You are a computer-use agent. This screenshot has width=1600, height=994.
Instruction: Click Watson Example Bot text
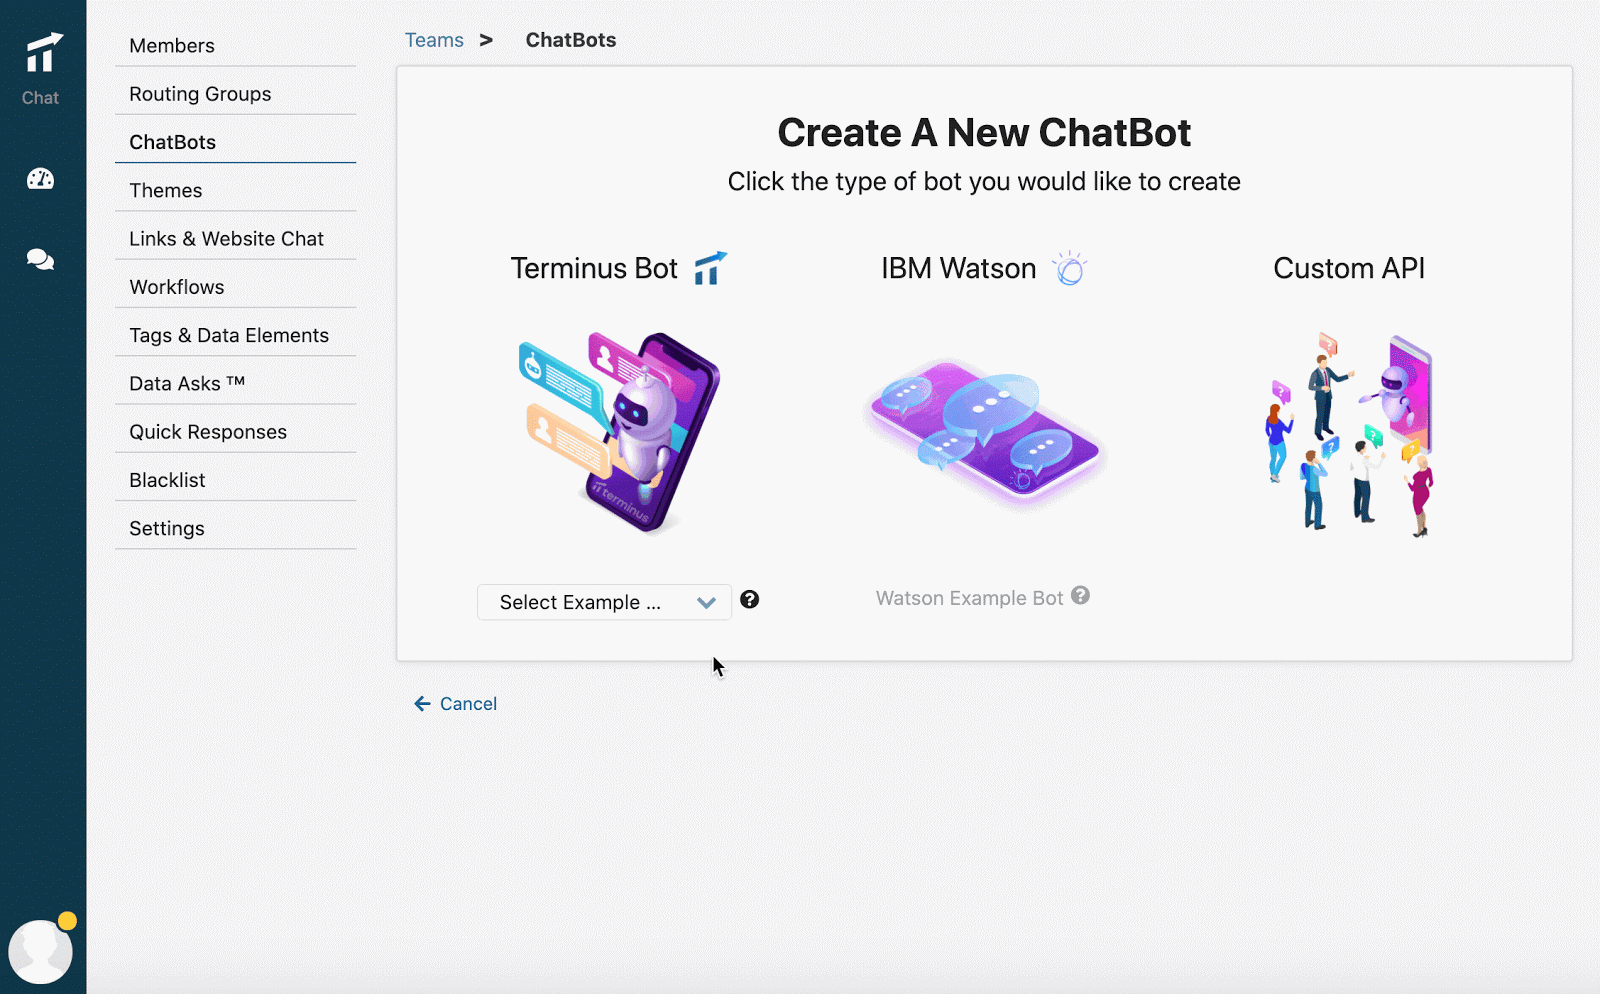[x=969, y=598]
